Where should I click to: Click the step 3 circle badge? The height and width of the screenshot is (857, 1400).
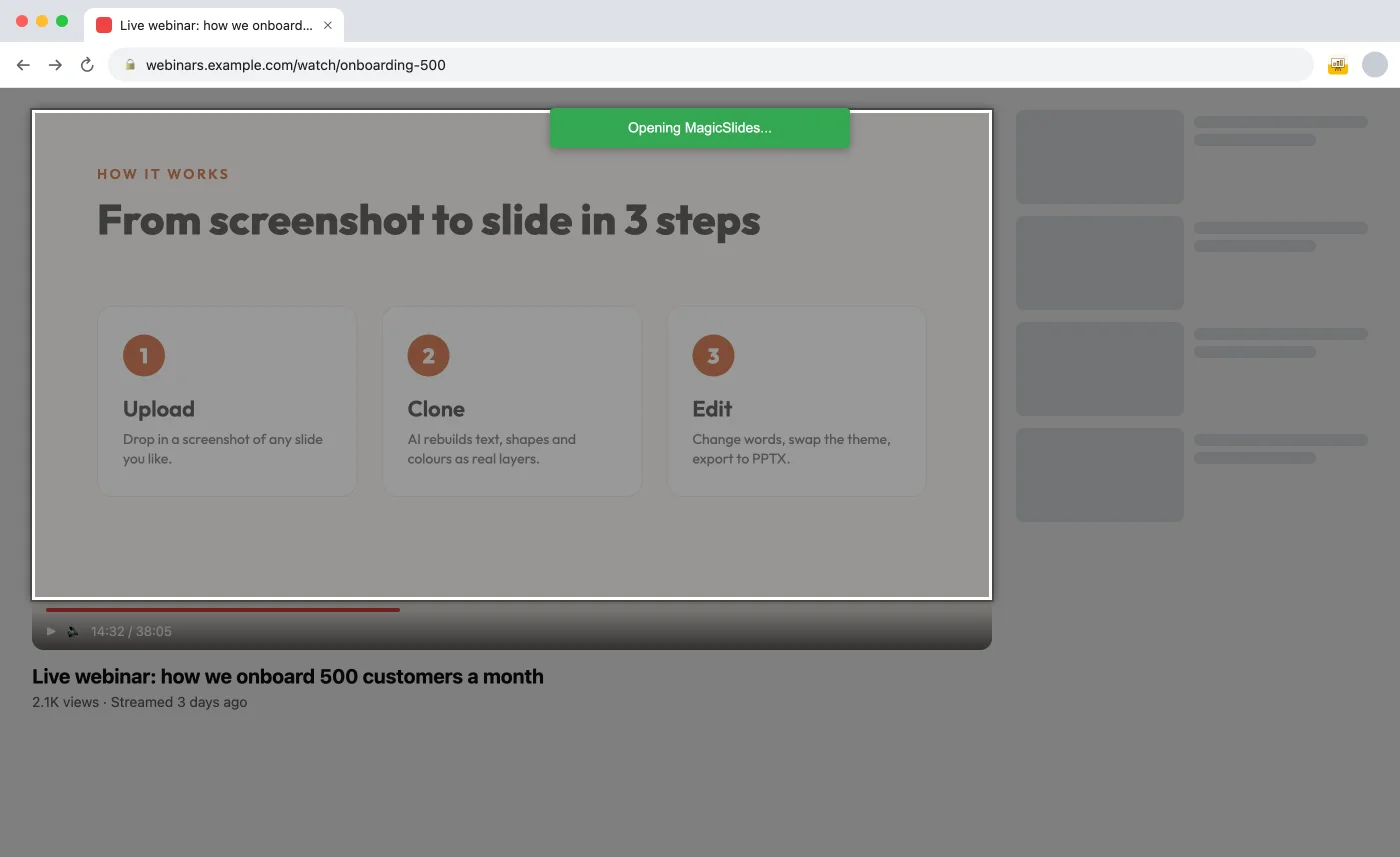(713, 356)
